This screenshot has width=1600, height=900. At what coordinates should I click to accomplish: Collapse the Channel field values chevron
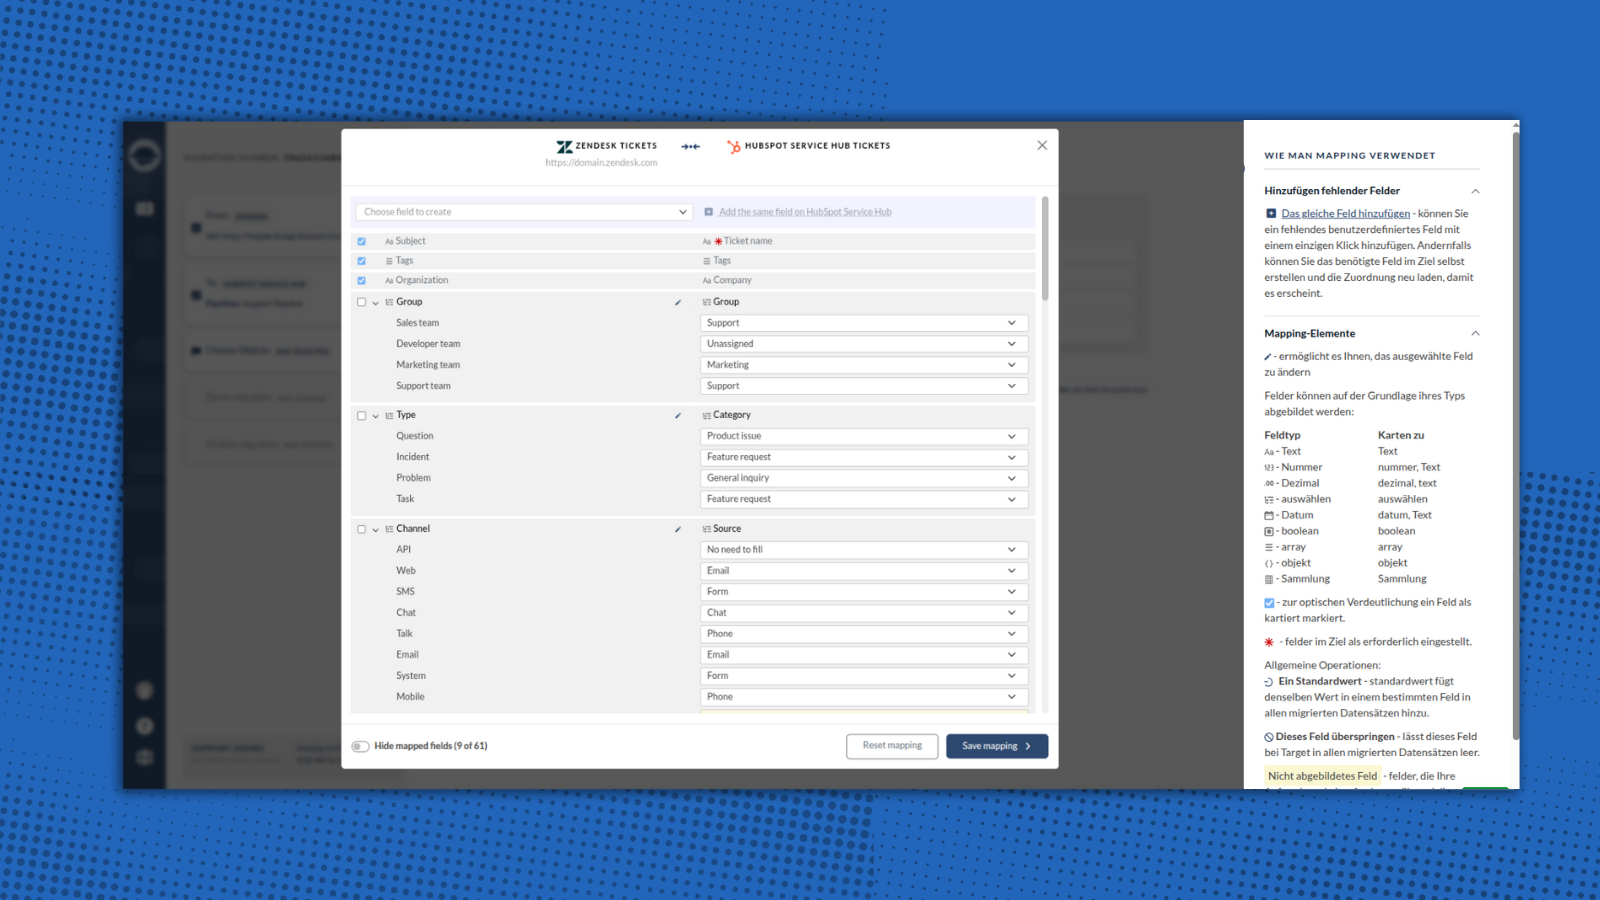click(x=376, y=529)
